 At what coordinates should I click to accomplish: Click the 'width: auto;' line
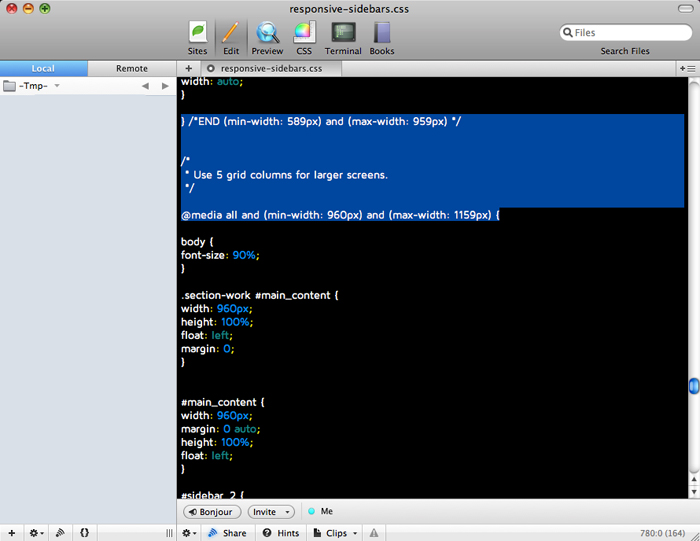(x=212, y=81)
